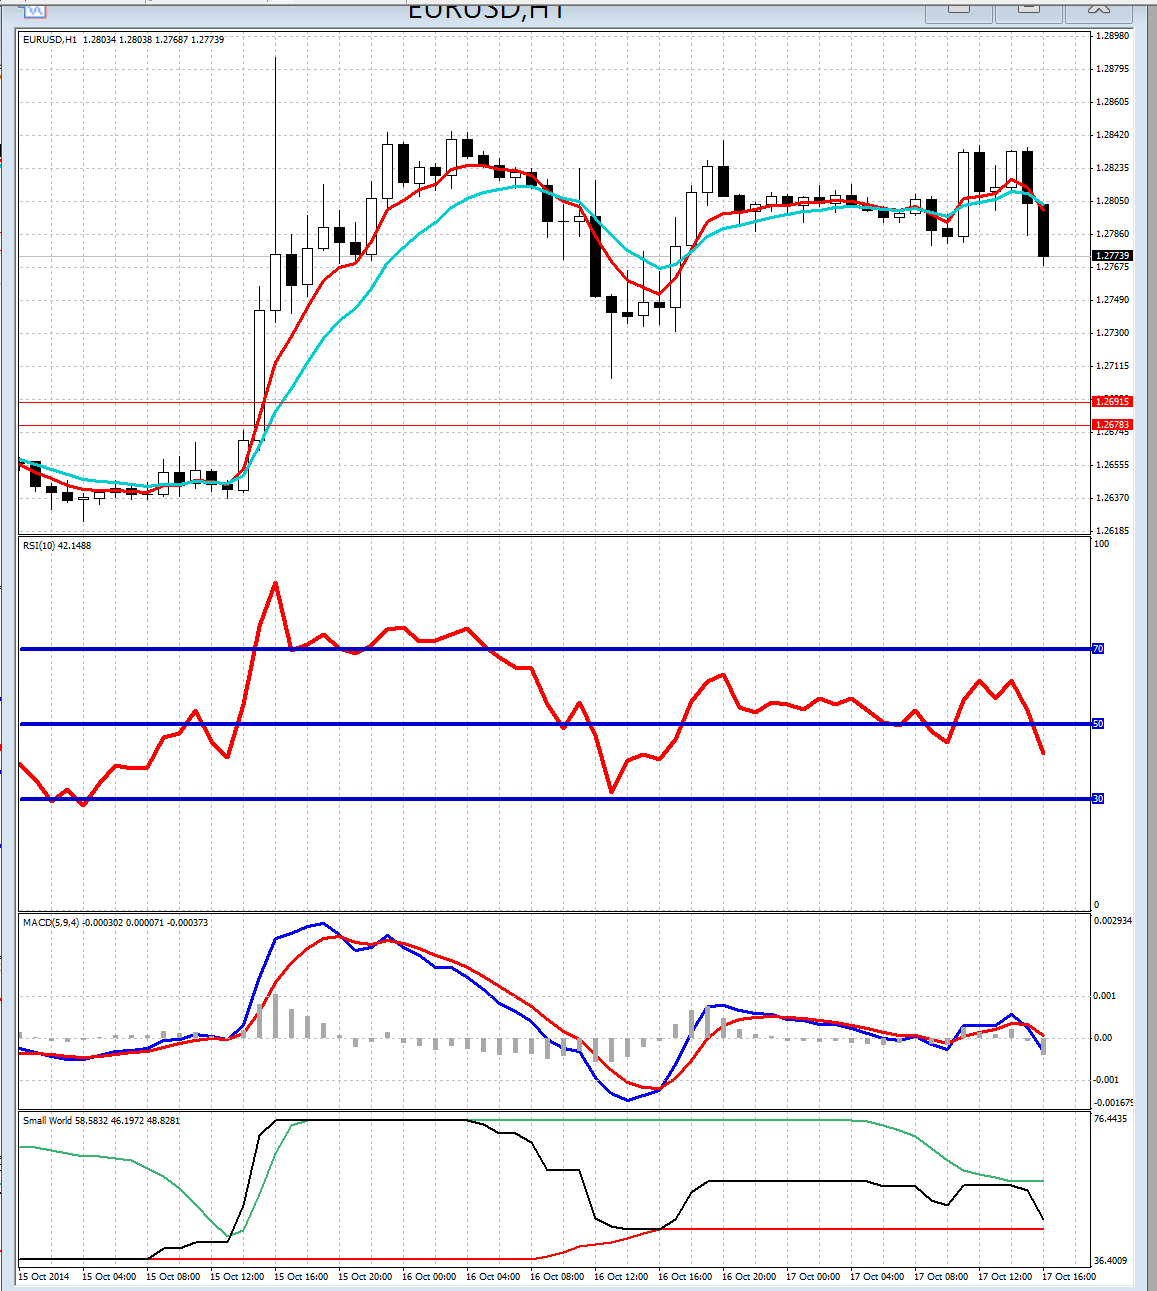Click the 1.26370 price scale label
The width and height of the screenshot is (1157, 1291).
[1112, 498]
